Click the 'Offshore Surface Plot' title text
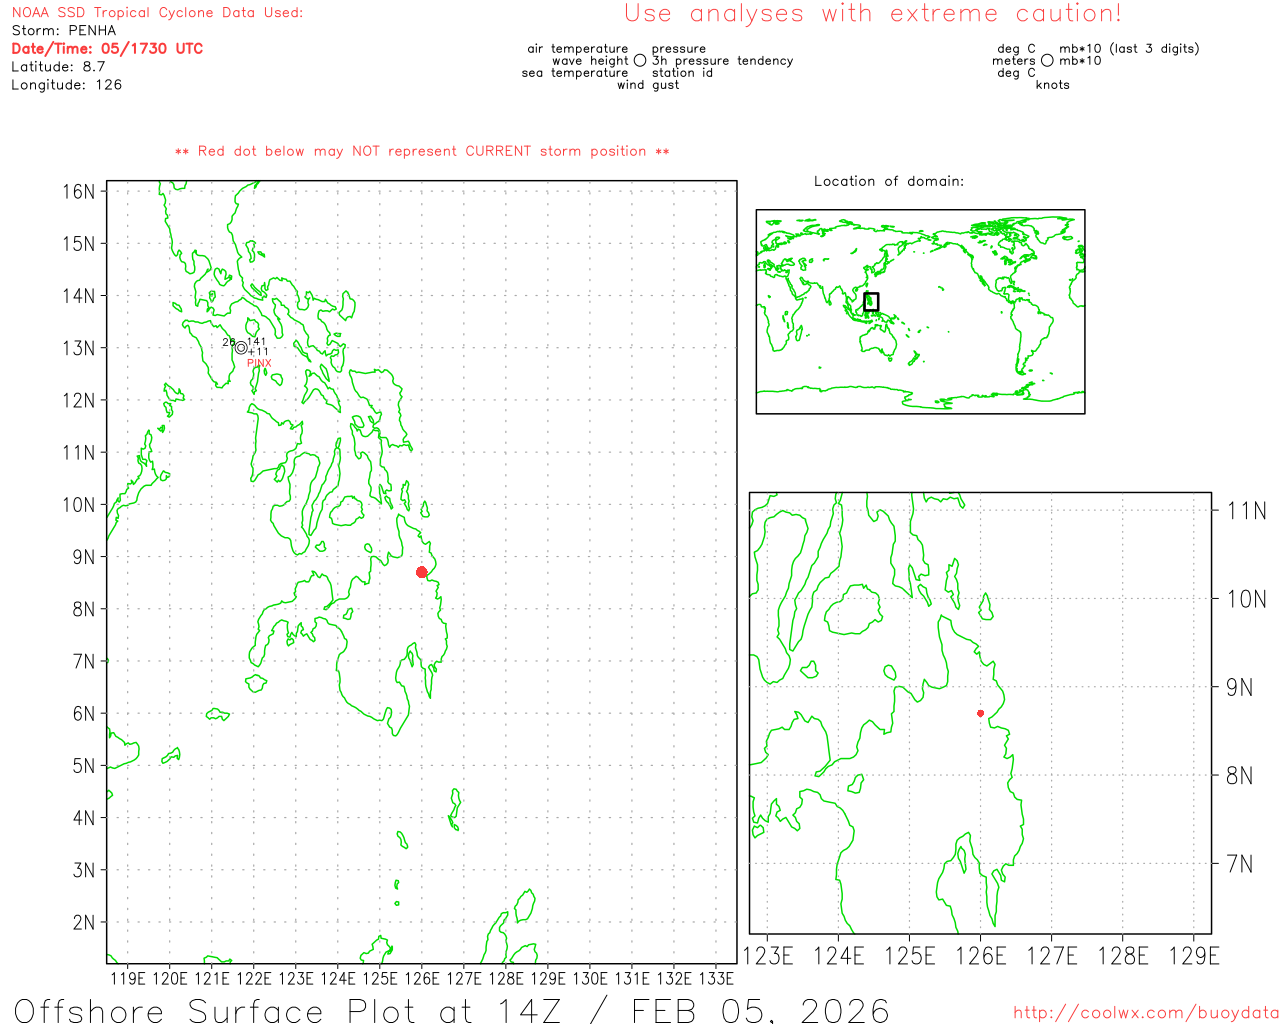The width and height of the screenshot is (1280, 1024). [x=450, y=1010]
